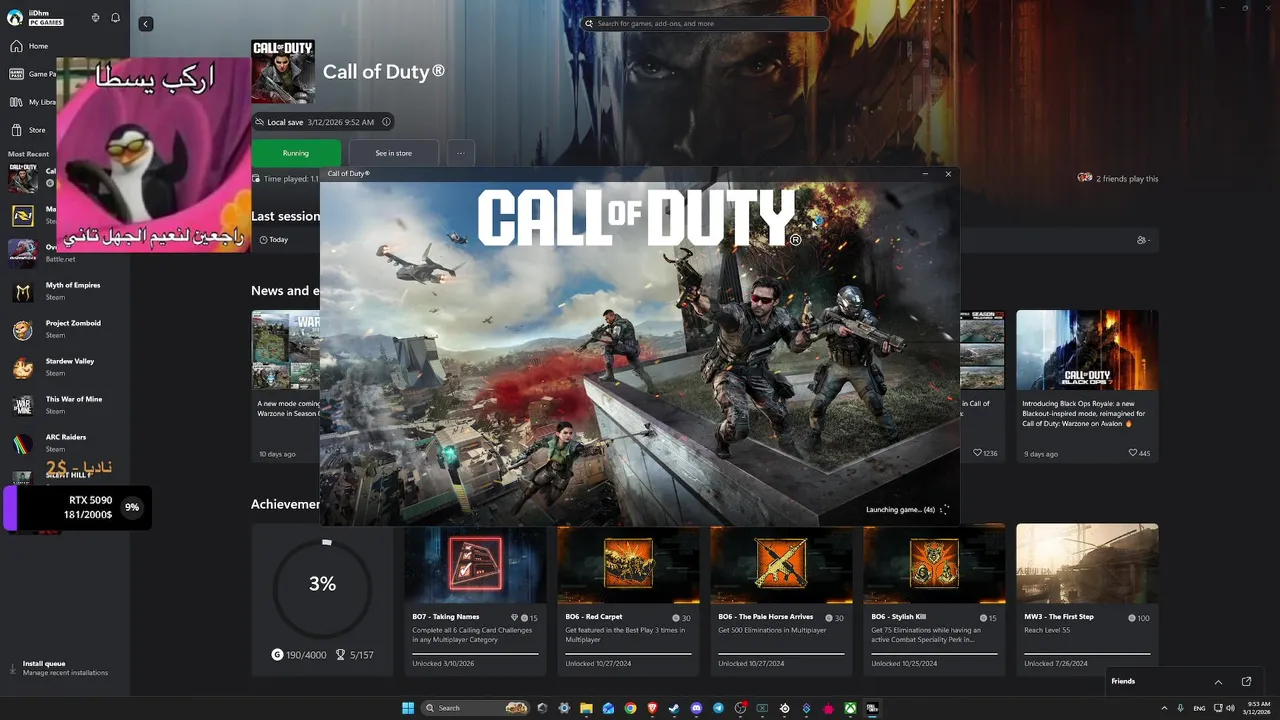Click the 5/157 trophy count
The height and width of the screenshot is (720, 1280).
click(x=354, y=655)
